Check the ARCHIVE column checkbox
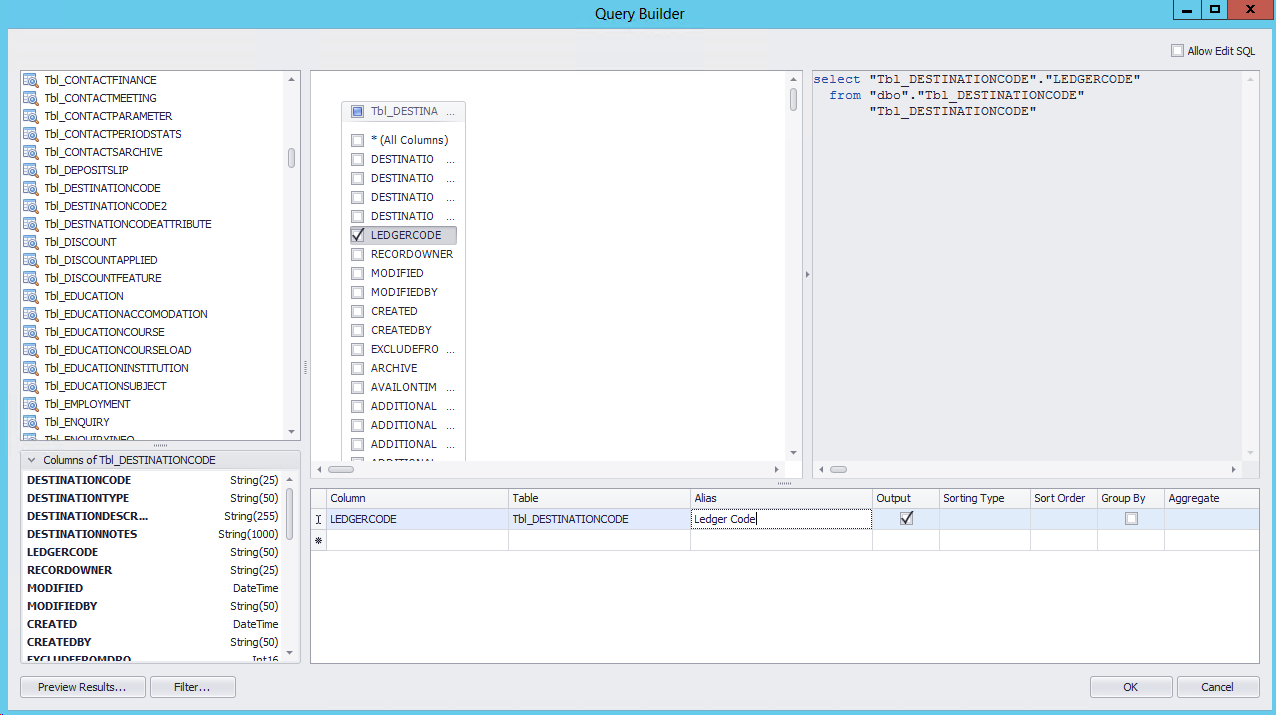Screen dimensions: 1276x715 357,369
